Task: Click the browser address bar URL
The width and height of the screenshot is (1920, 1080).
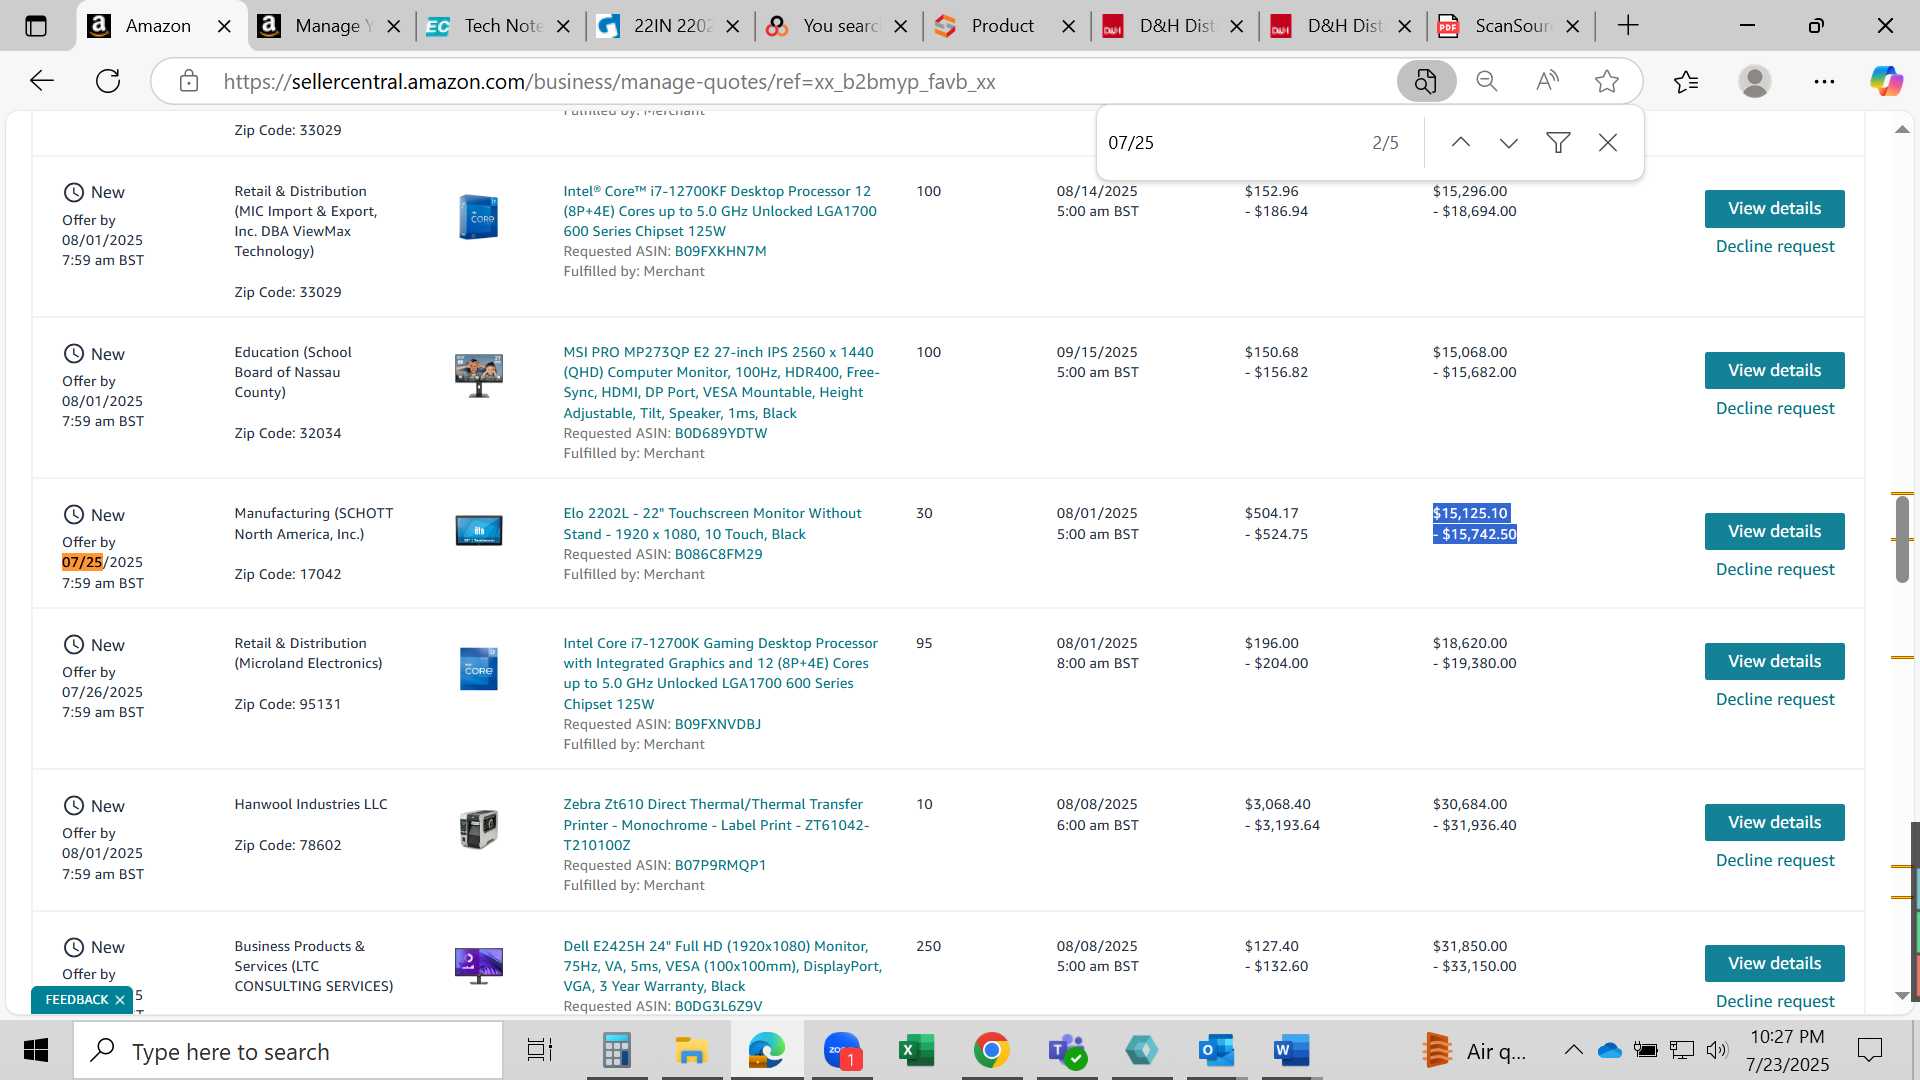Action: pos(609,82)
